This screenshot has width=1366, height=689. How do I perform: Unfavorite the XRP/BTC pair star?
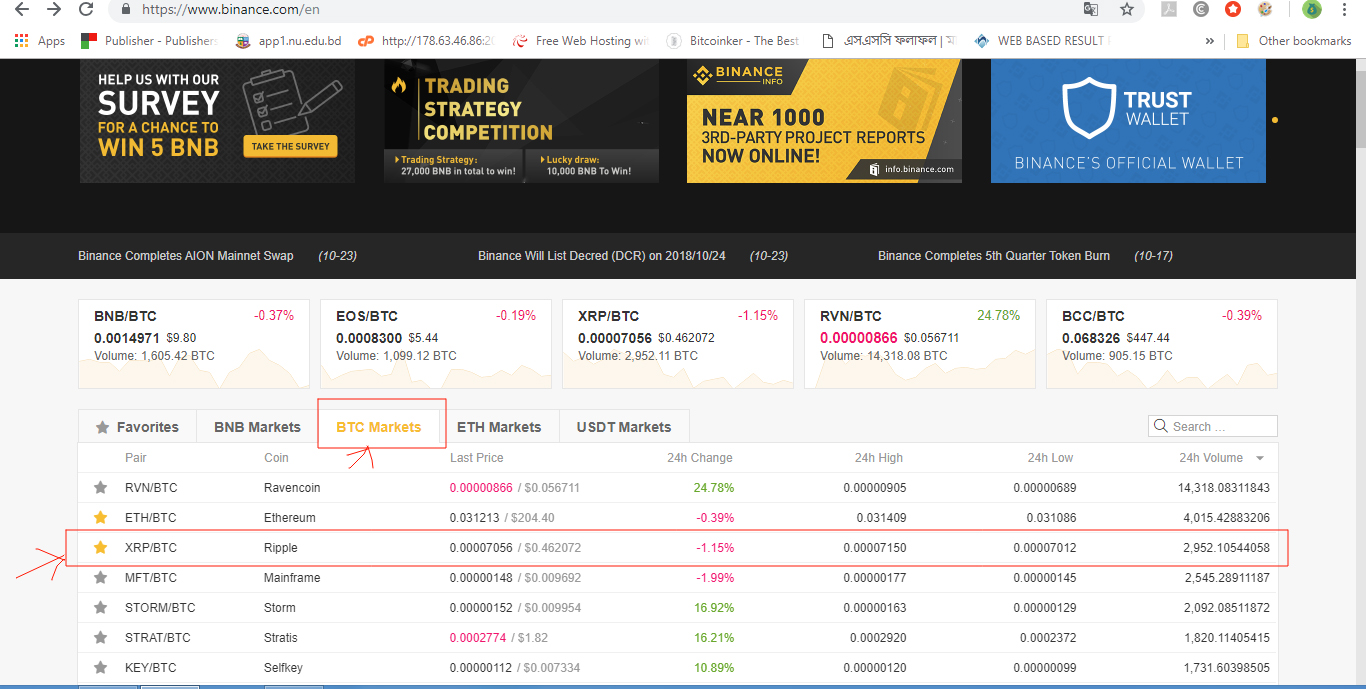point(100,548)
